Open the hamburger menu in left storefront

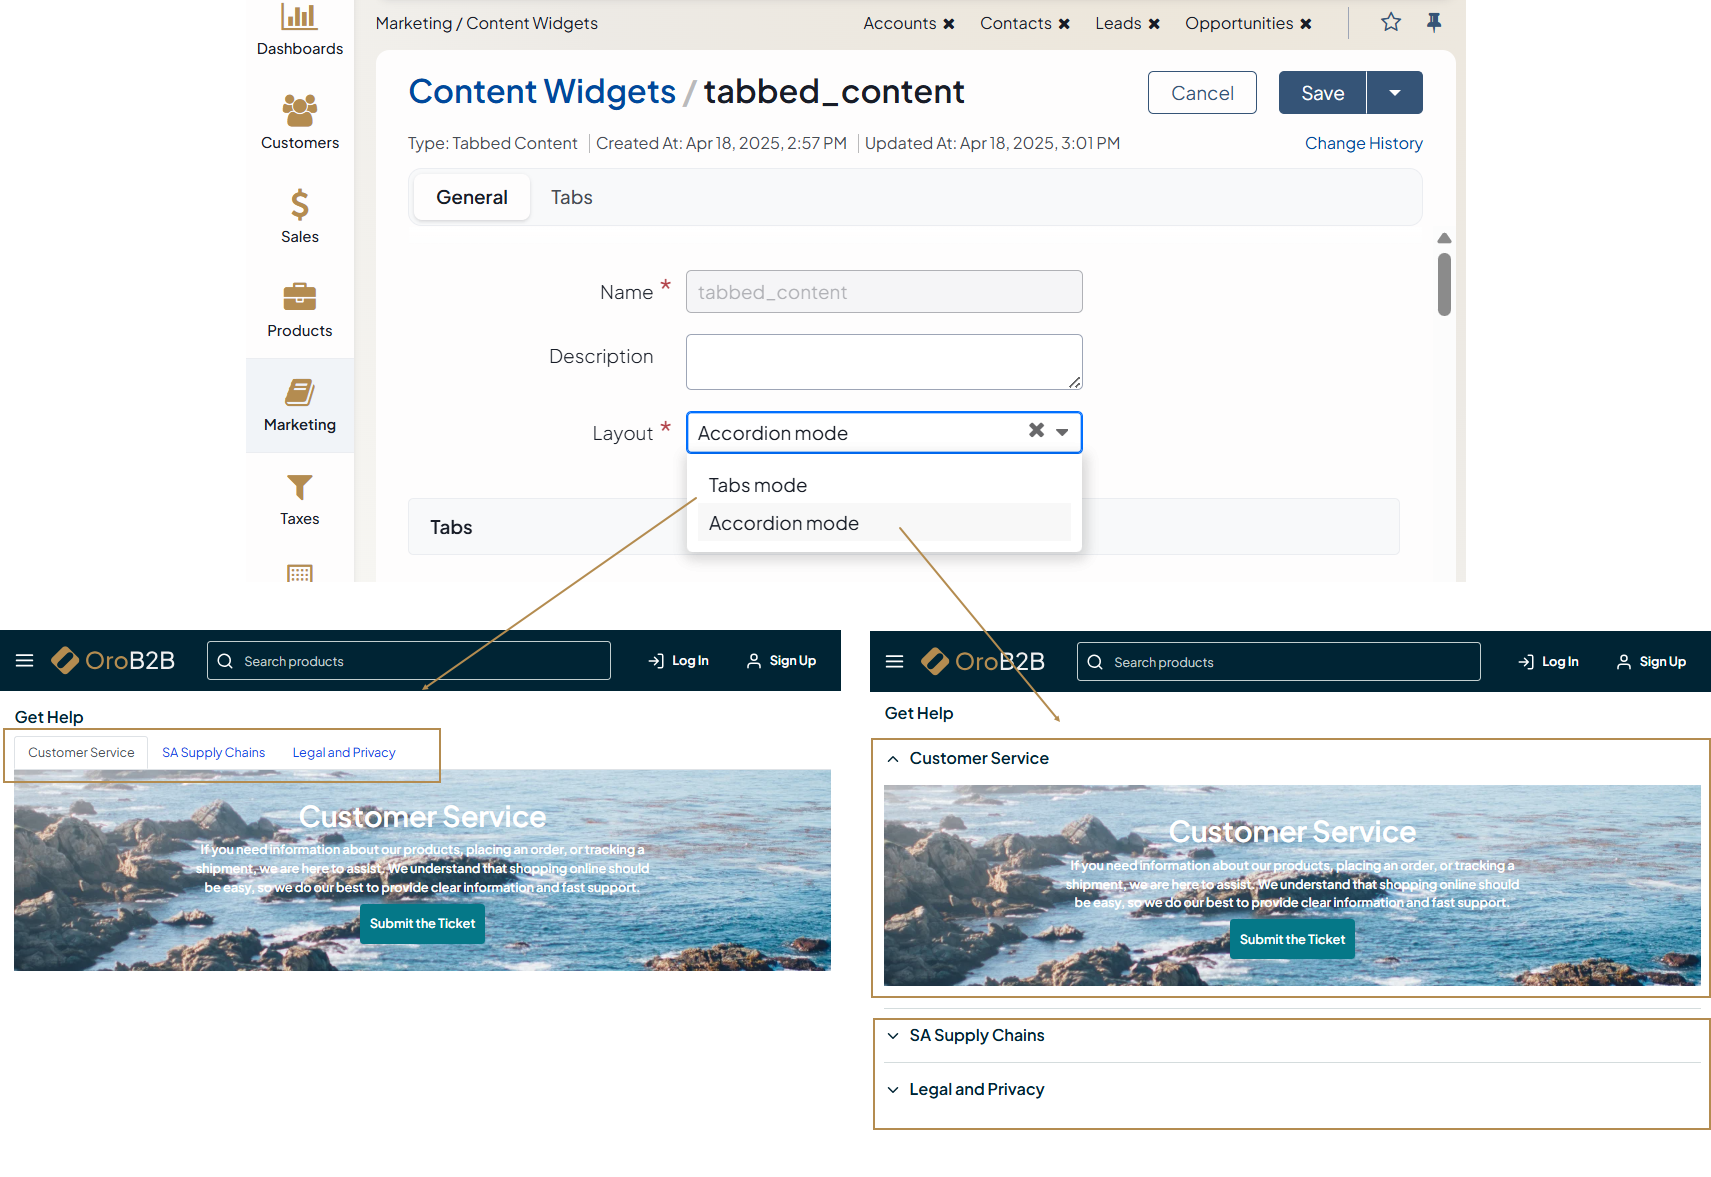tap(25, 660)
